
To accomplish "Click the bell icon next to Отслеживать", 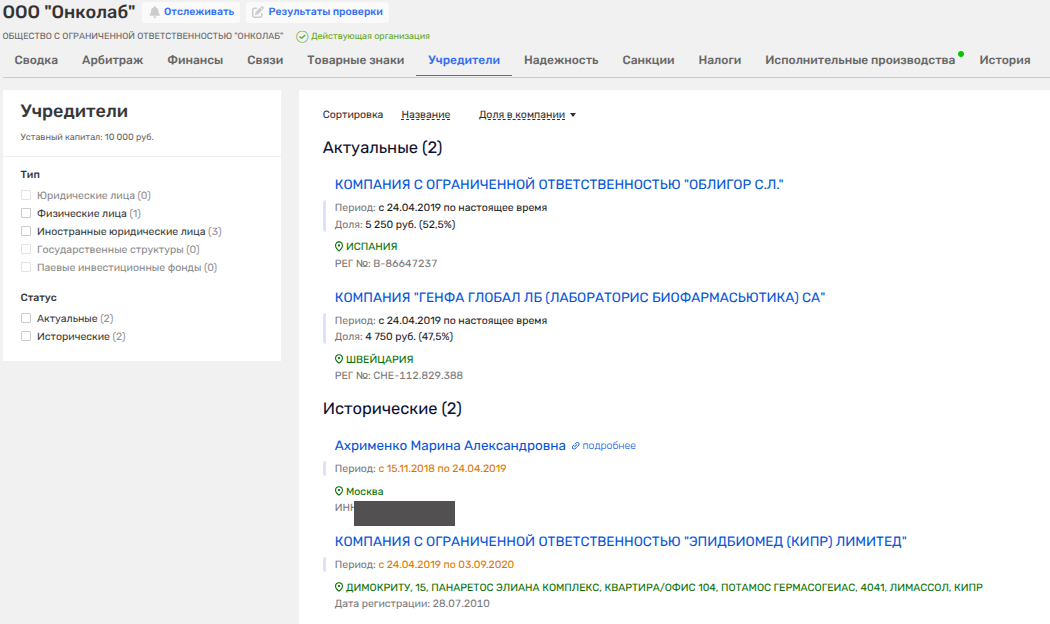I will coord(155,12).
